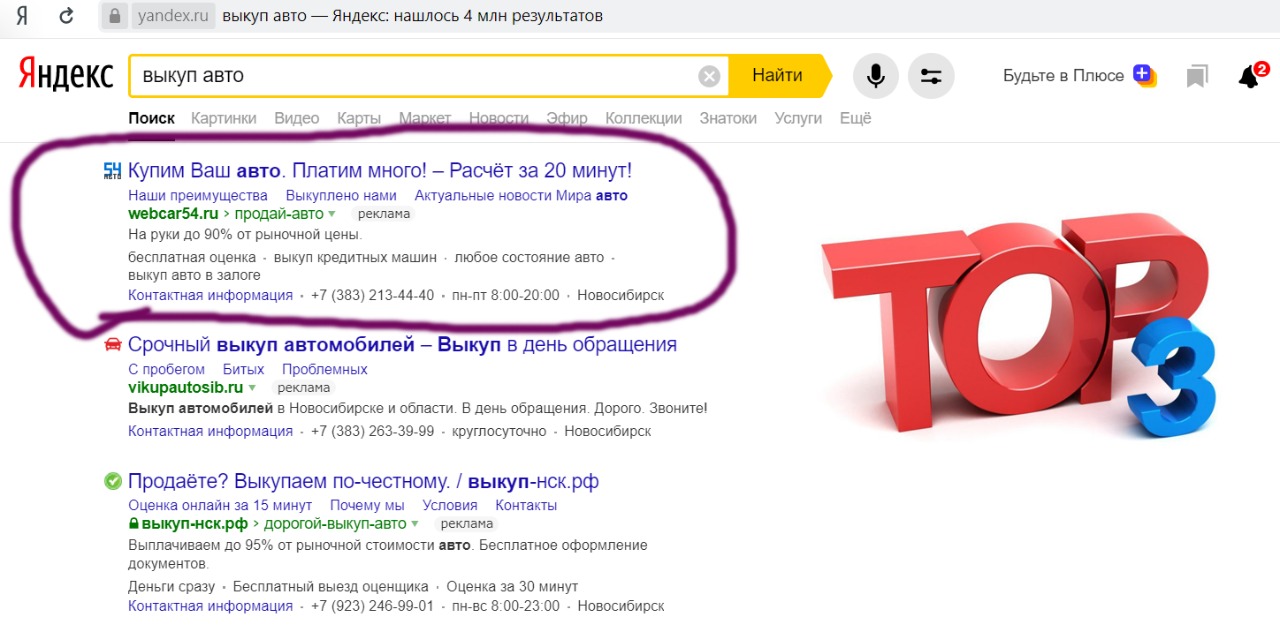
Task: Open the Почему мы sitelink
Action: [367, 505]
